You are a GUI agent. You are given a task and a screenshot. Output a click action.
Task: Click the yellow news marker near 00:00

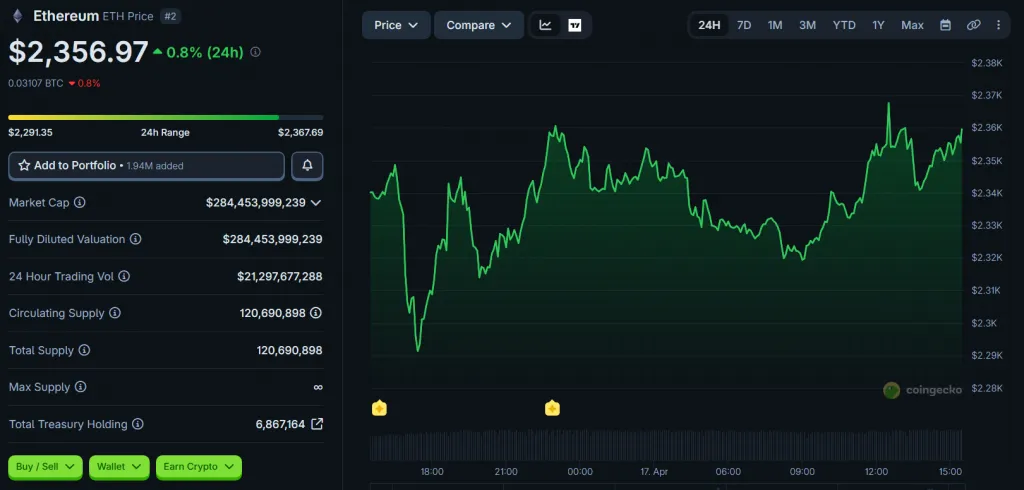[552, 408]
